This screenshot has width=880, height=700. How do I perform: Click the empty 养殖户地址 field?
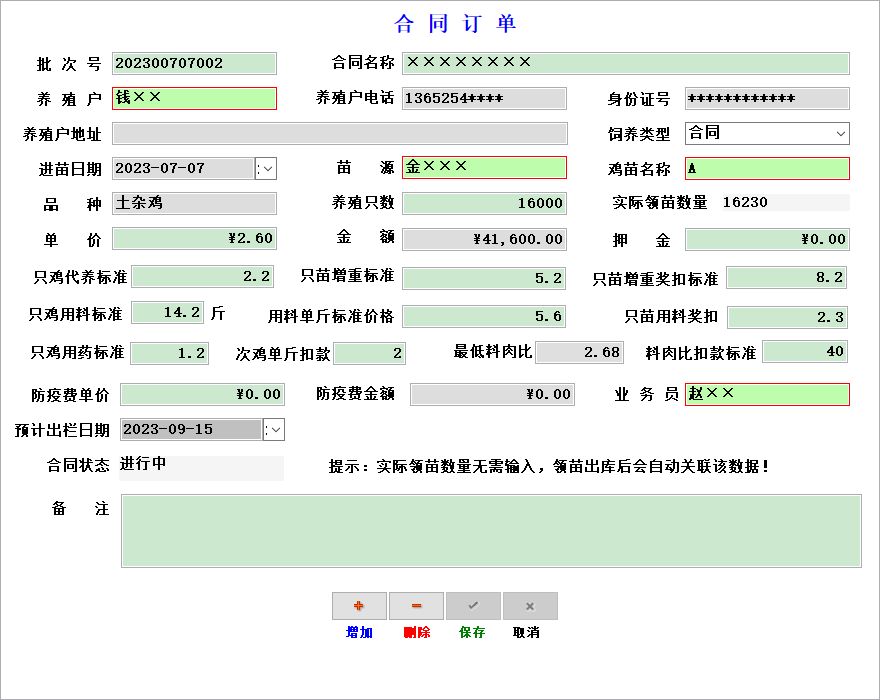340,134
